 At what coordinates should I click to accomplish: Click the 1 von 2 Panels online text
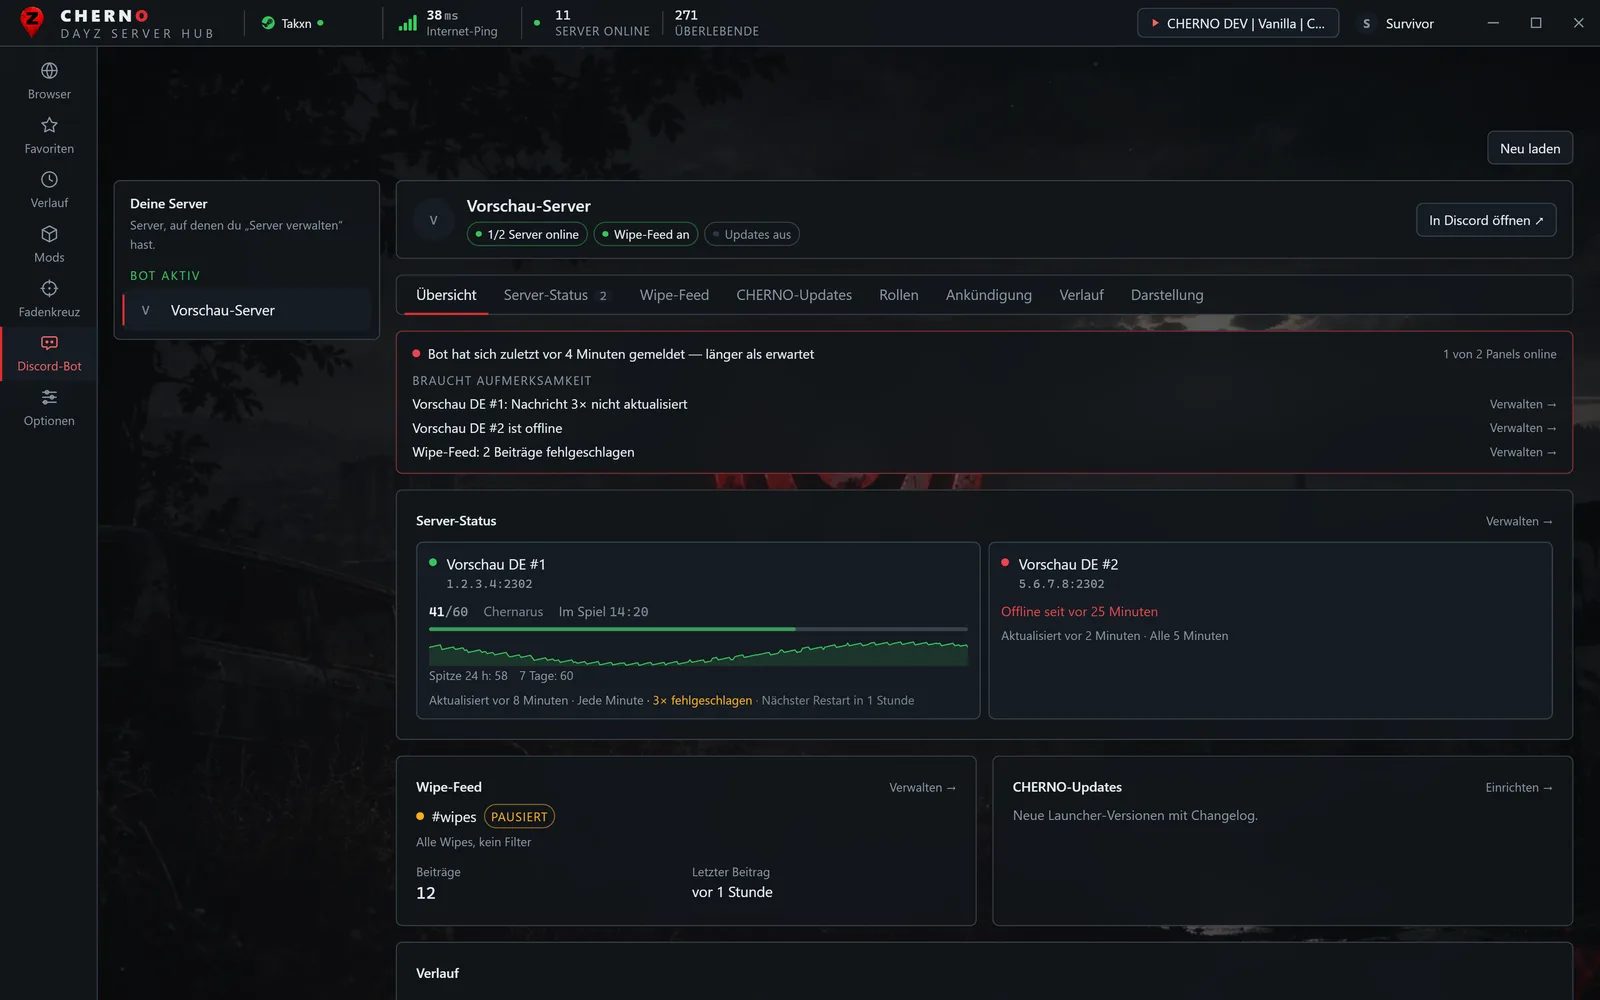point(1499,354)
